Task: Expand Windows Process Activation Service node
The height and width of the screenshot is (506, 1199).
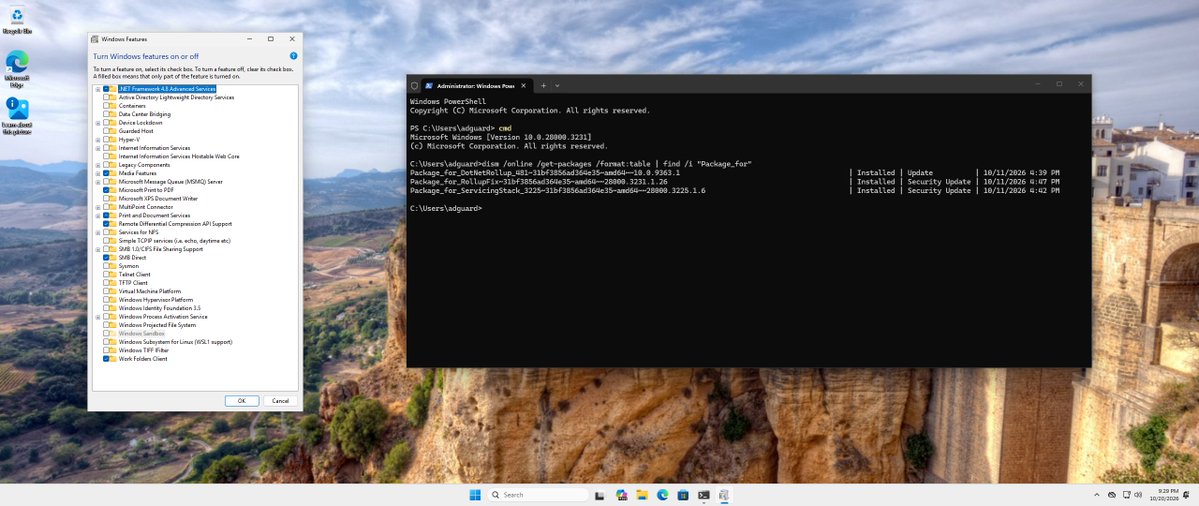Action: coord(98,316)
